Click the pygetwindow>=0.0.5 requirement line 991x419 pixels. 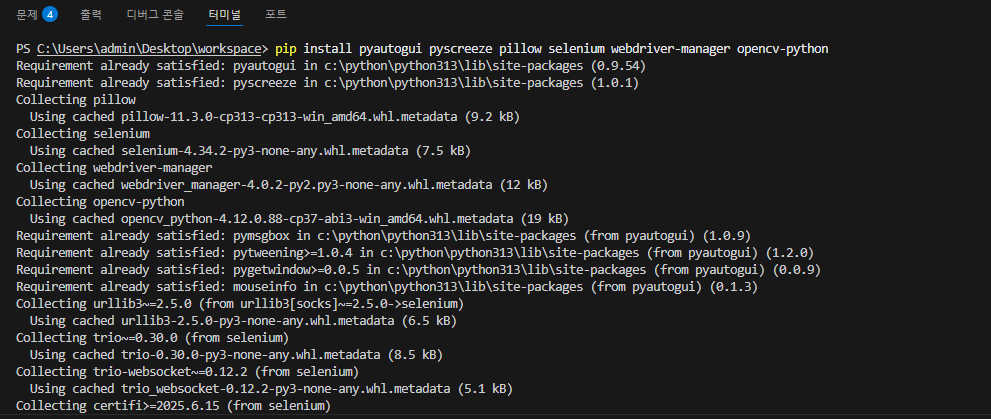[418, 270]
